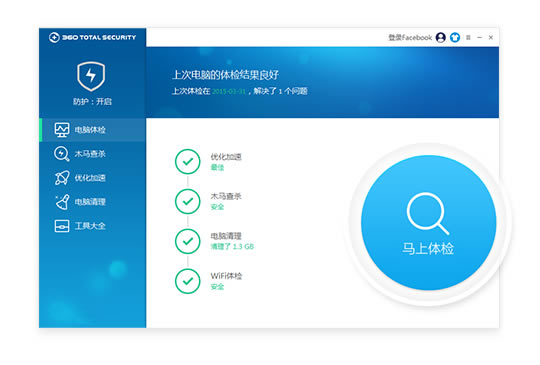The image size is (540, 365).
Task: Click the 登录Facebook link
Action: [410, 38]
